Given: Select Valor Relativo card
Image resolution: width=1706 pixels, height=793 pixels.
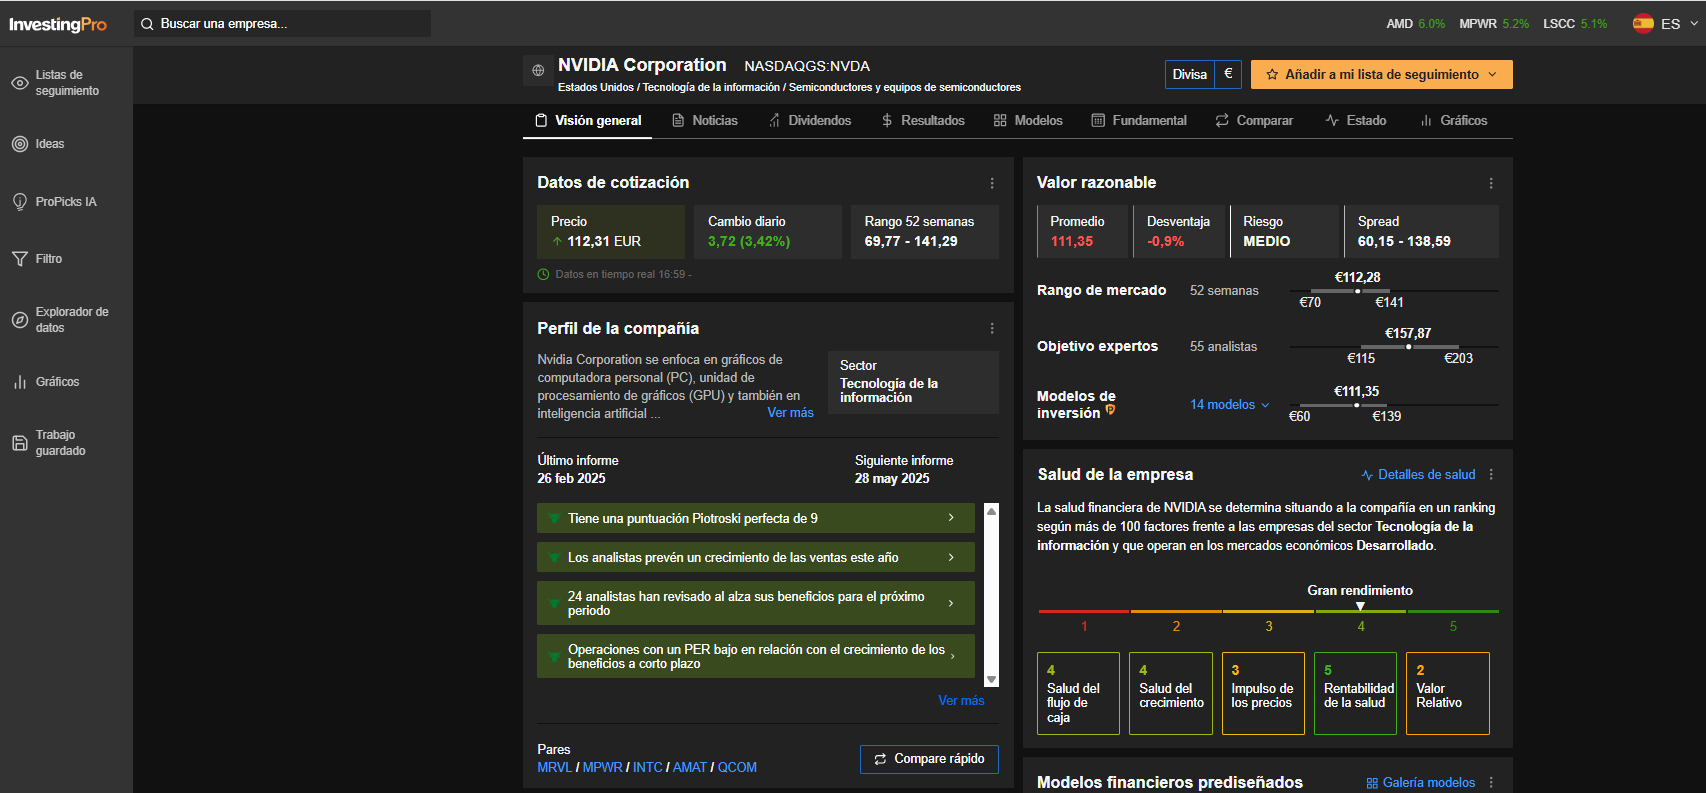Looking at the screenshot, I should 1448,694.
